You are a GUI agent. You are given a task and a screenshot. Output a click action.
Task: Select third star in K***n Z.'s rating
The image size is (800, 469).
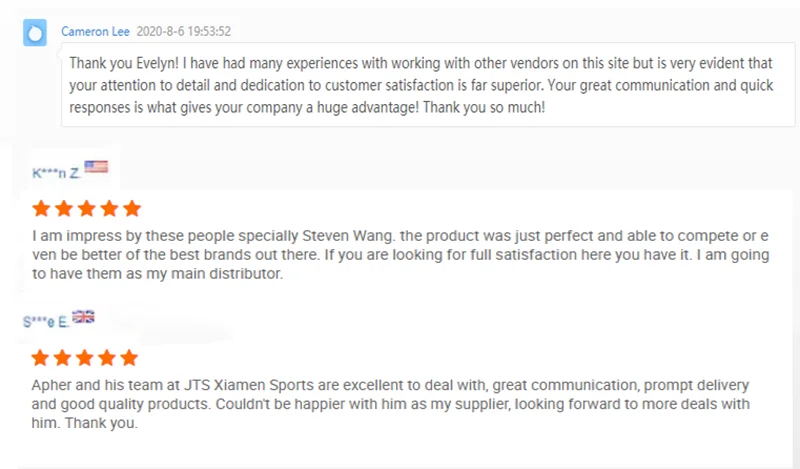(x=87, y=209)
